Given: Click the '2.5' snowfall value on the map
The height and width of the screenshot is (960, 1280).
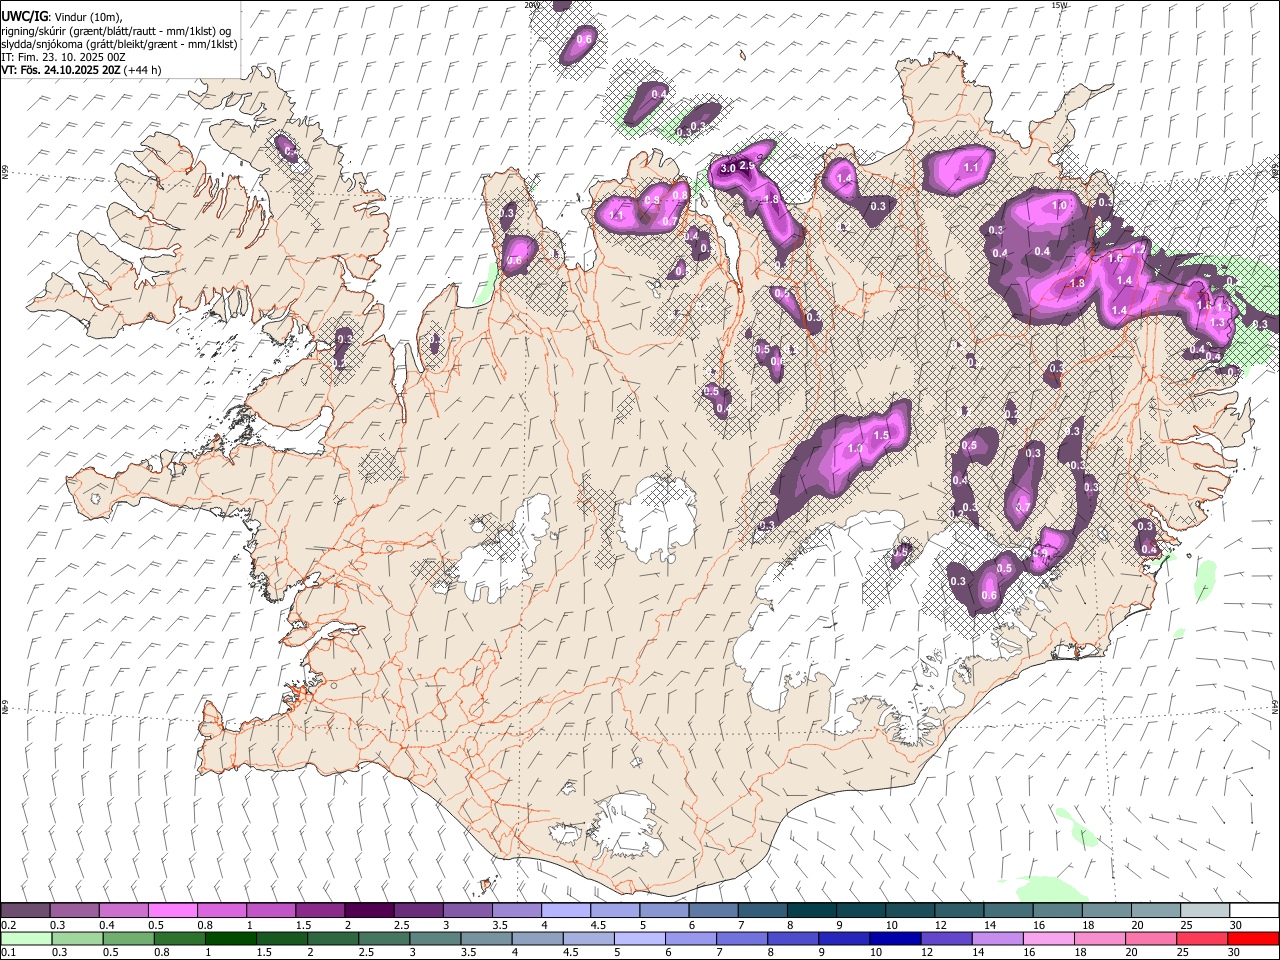Looking at the screenshot, I should point(746,166).
